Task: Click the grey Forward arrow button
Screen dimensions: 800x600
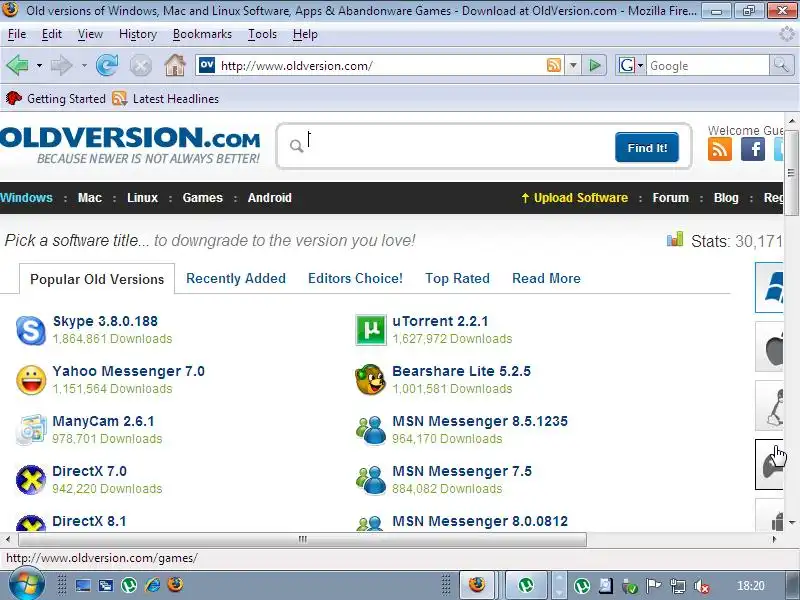Action: [62, 65]
